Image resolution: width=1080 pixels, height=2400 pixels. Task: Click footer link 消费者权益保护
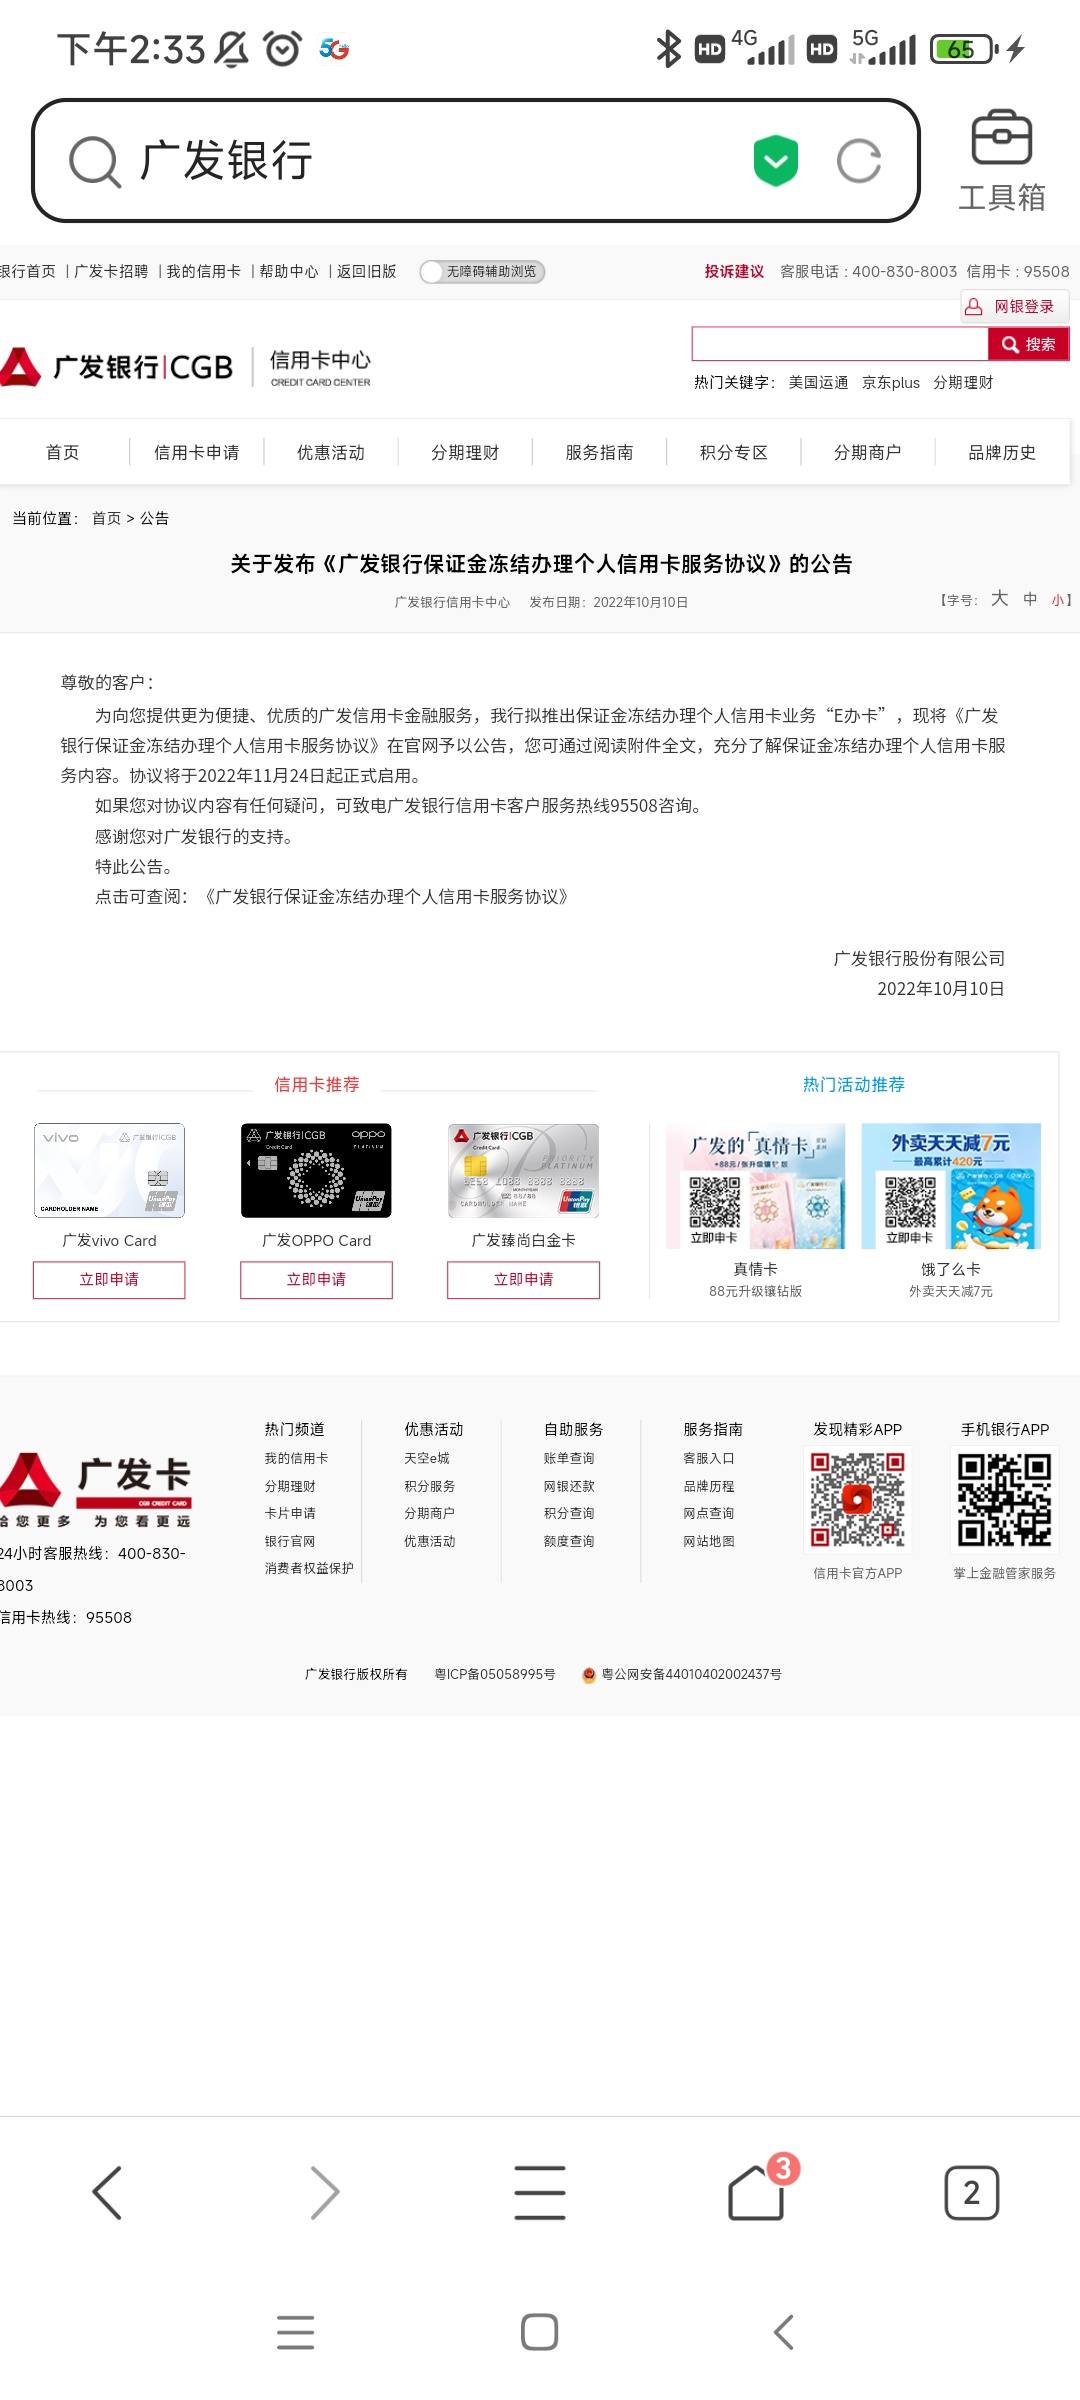click(x=309, y=1569)
